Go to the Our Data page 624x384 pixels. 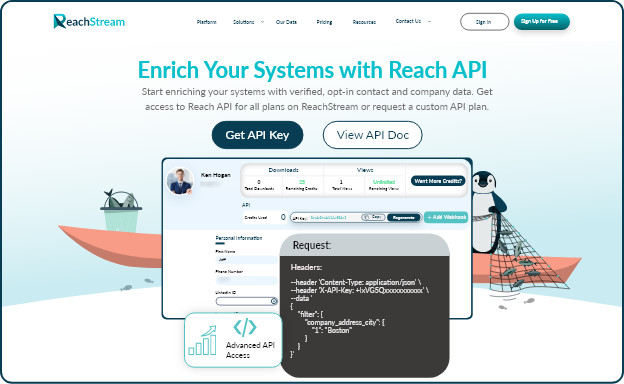[x=286, y=22]
